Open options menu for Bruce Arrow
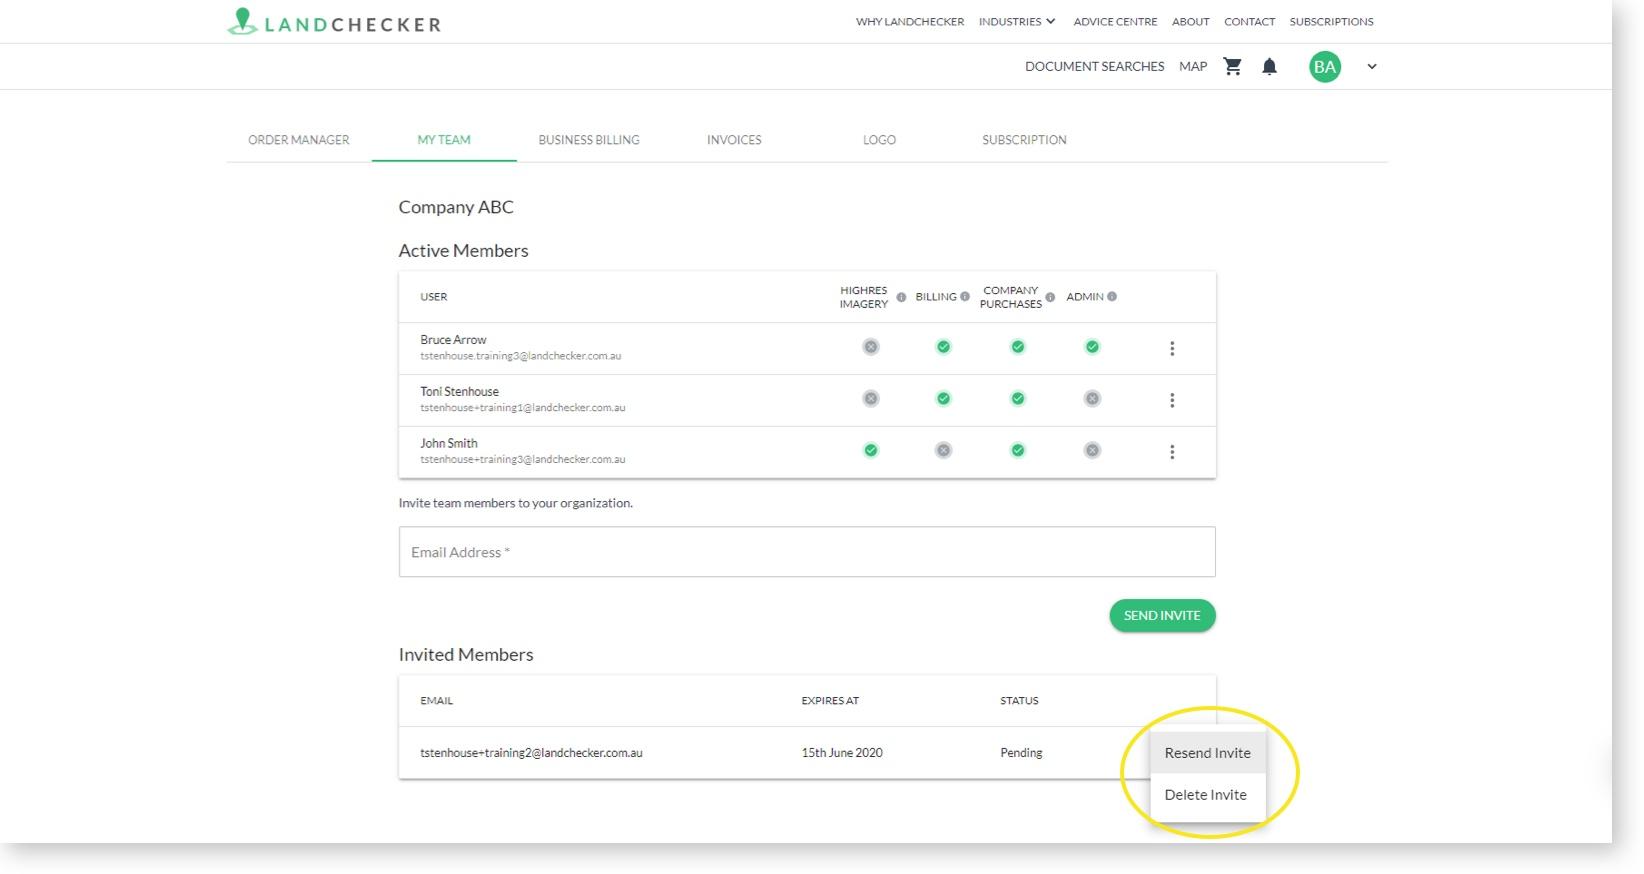The width and height of the screenshot is (1644, 874). (x=1172, y=349)
